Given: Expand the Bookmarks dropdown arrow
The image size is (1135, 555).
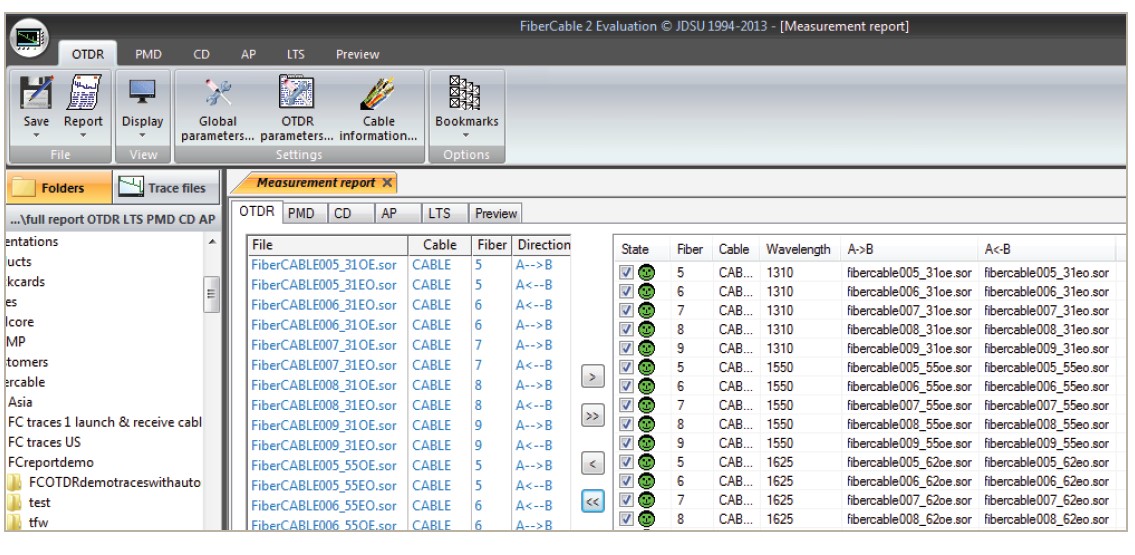Looking at the screenshot, I should click(467, 136).
